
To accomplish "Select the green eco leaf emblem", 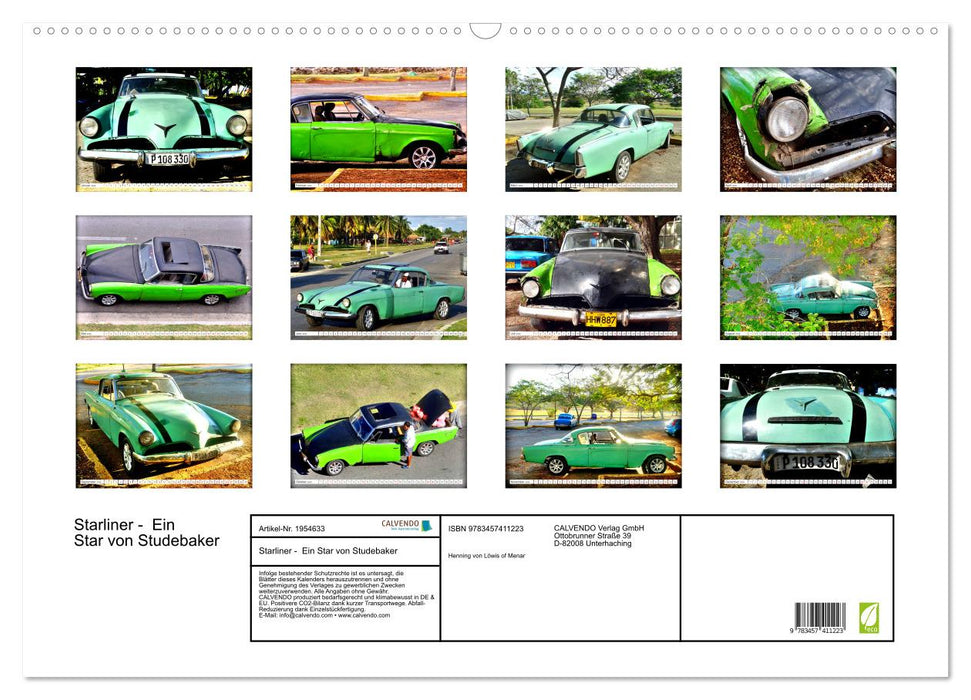I will [x=870, y=618].
